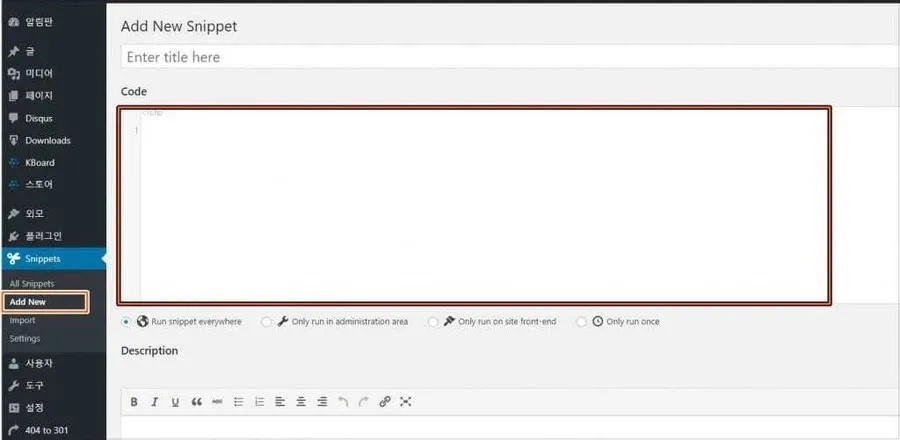Click the insert link icon
This screenshot has width=900, height=440.
tap(385, 402)
